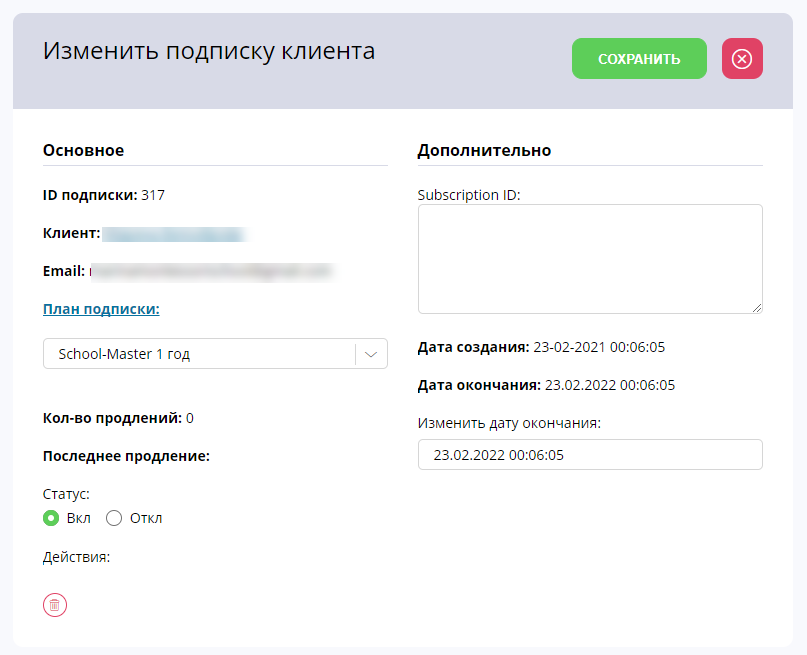The image size is (807, 655).
Task: Click the Последнее продление label
Action: pyautogui.click(x=126, y=456)
